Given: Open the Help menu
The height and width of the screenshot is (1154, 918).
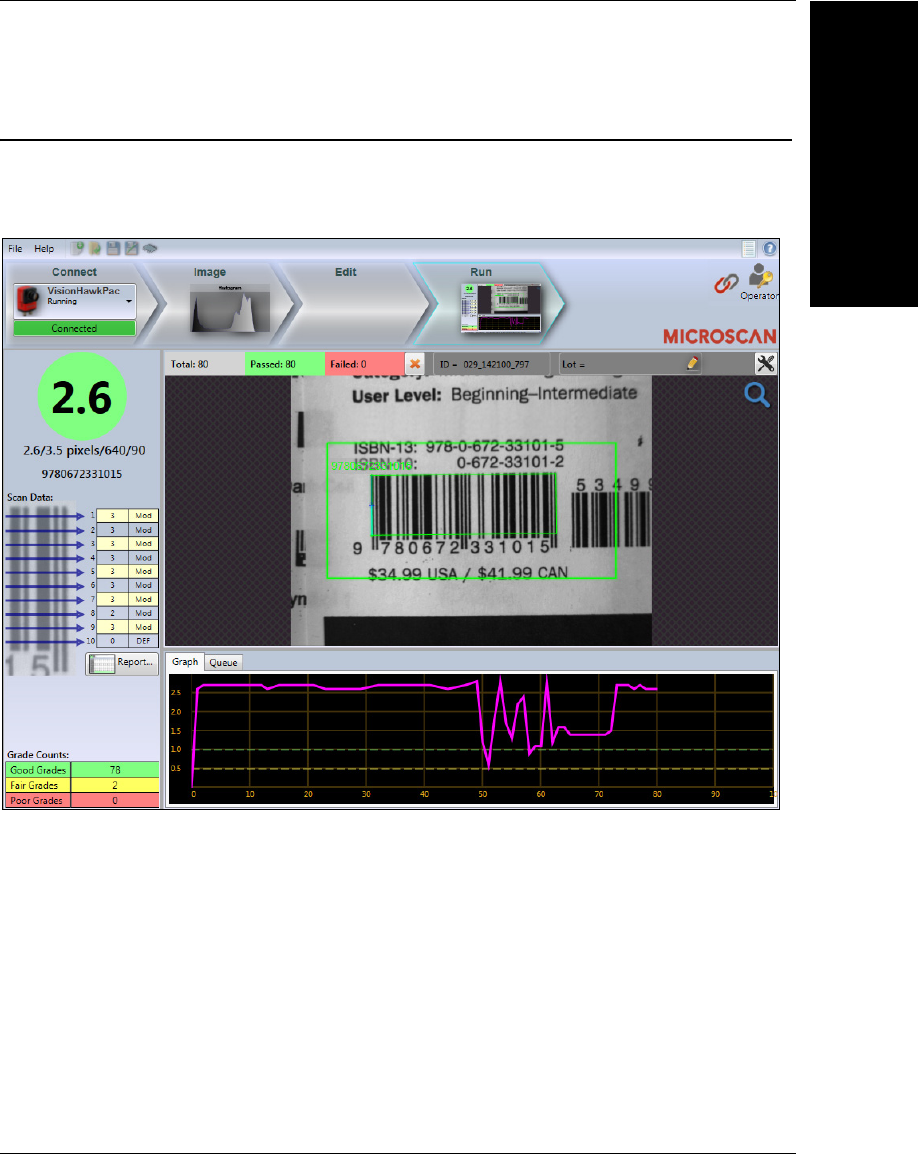Looking at the screenshot, I should pyautogui.click(x=44, y=249).
